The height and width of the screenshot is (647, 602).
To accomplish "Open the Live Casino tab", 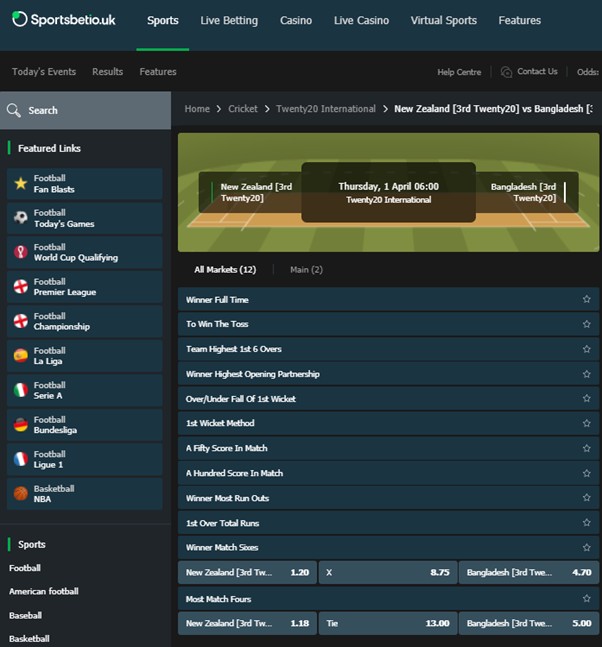I will pyautogui.click(x=361, y=20).
